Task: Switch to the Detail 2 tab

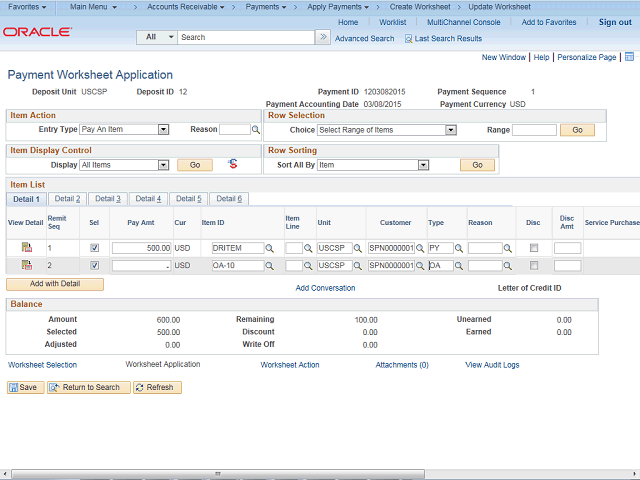Action: click(67, 199)
